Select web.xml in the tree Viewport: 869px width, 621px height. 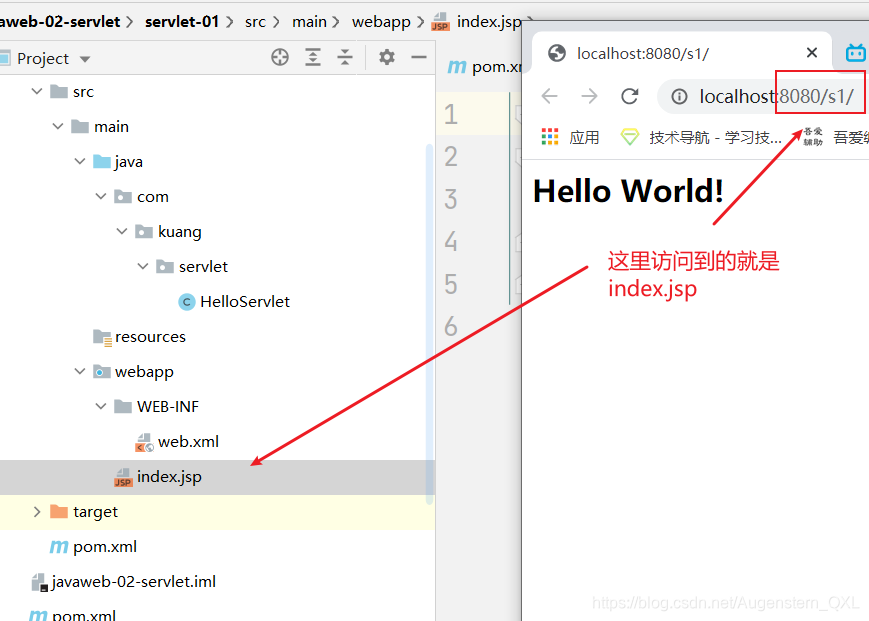tap(177, 442)
